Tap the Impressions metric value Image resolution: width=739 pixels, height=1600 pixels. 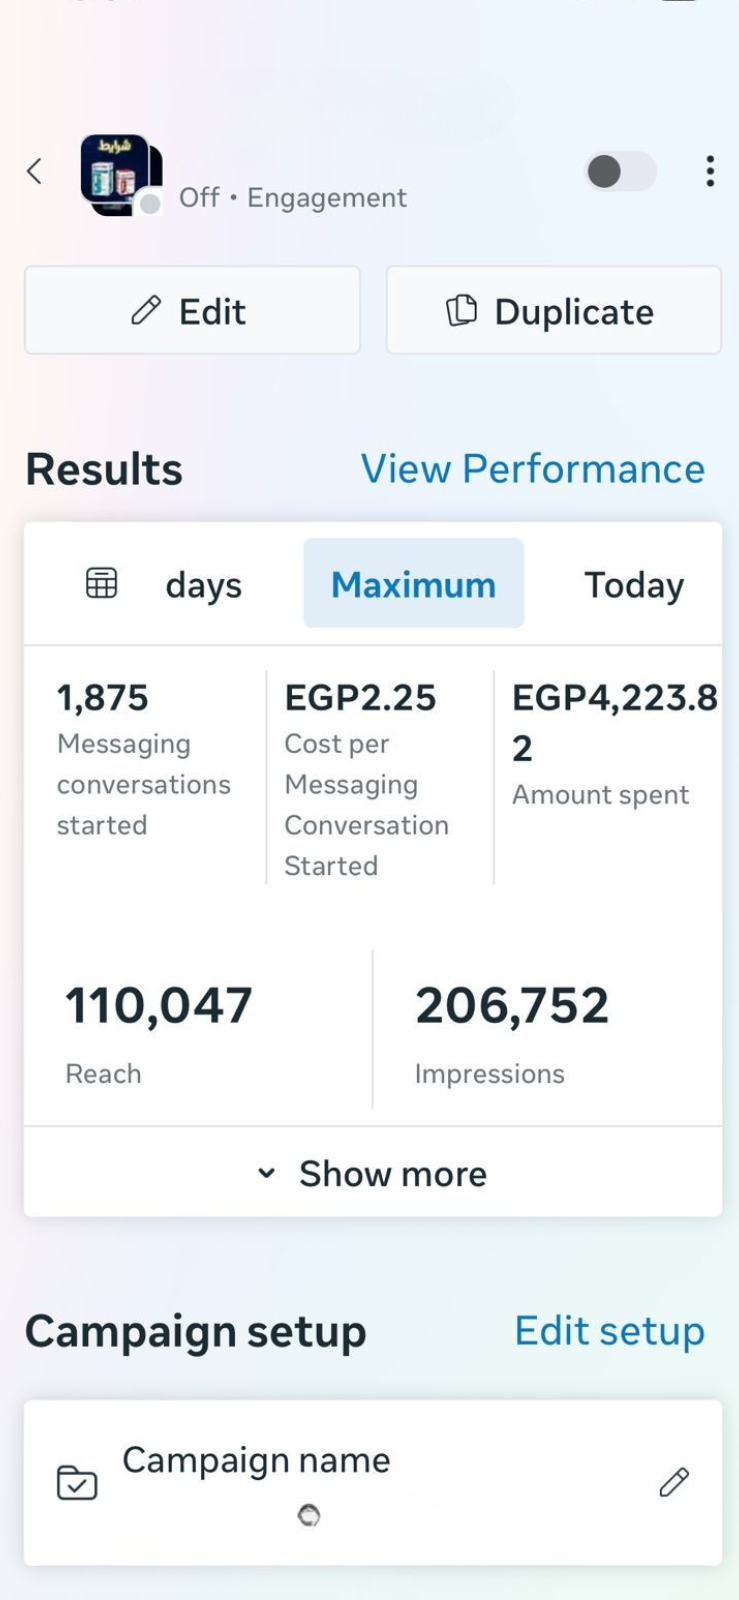[512, 1006]
